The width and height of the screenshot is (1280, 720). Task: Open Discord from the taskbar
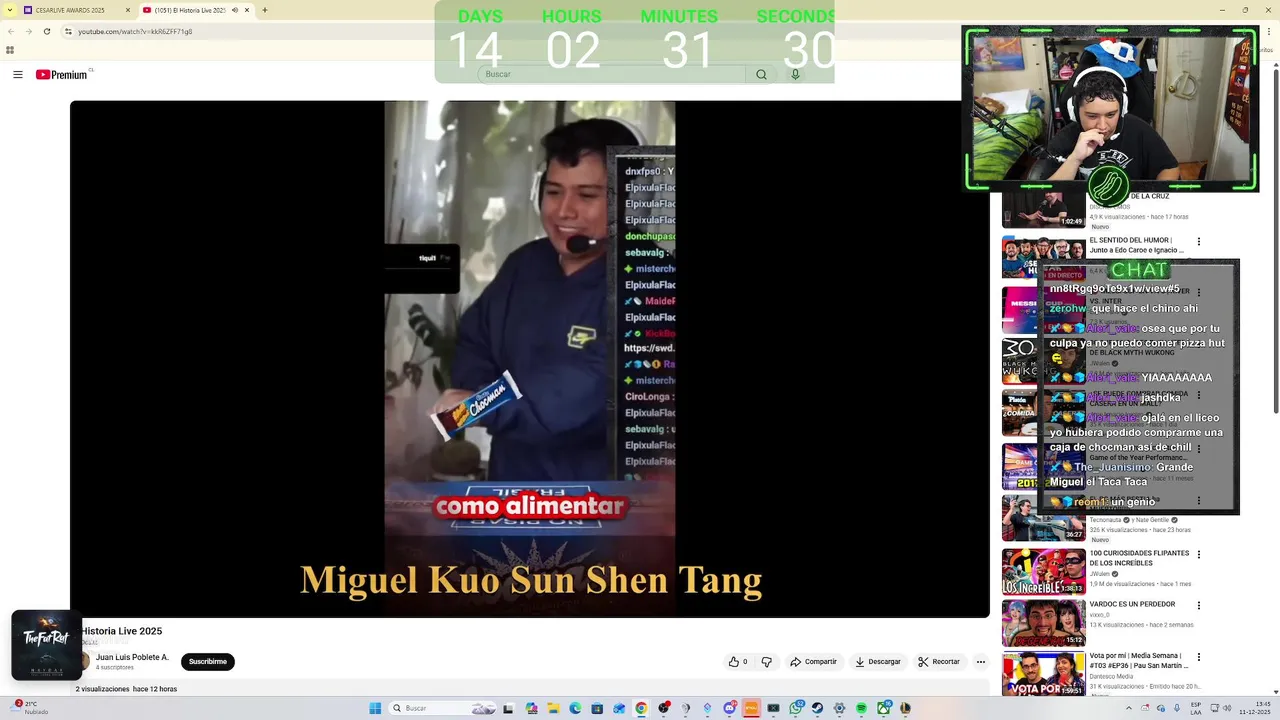730,708
